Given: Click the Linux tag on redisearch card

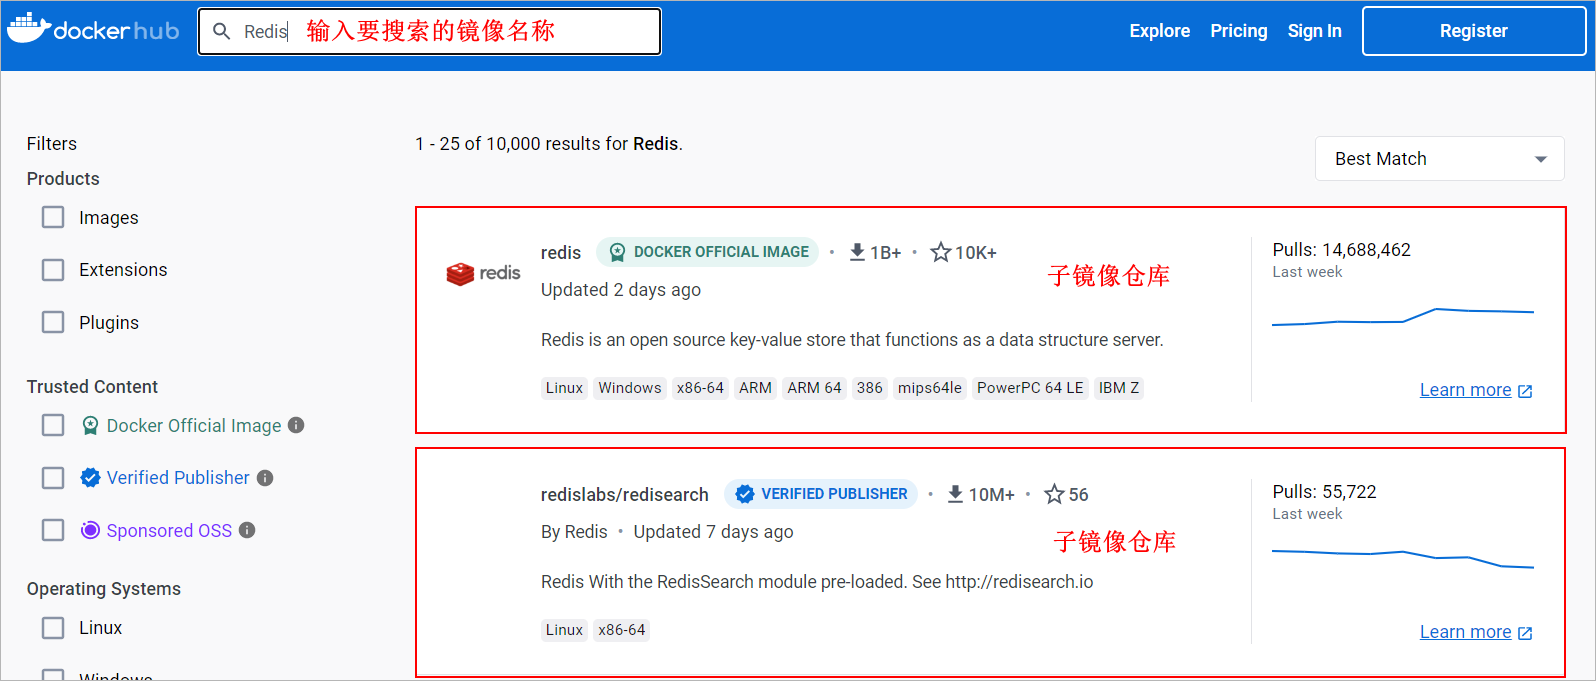Looking at the screenshot, I should tap(564, 630).
